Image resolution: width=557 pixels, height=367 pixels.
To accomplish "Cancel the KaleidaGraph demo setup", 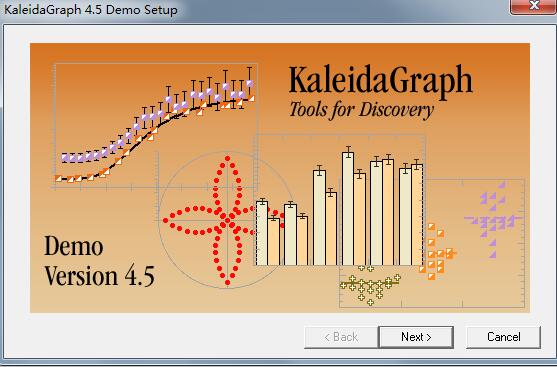I will pos(503,337).
